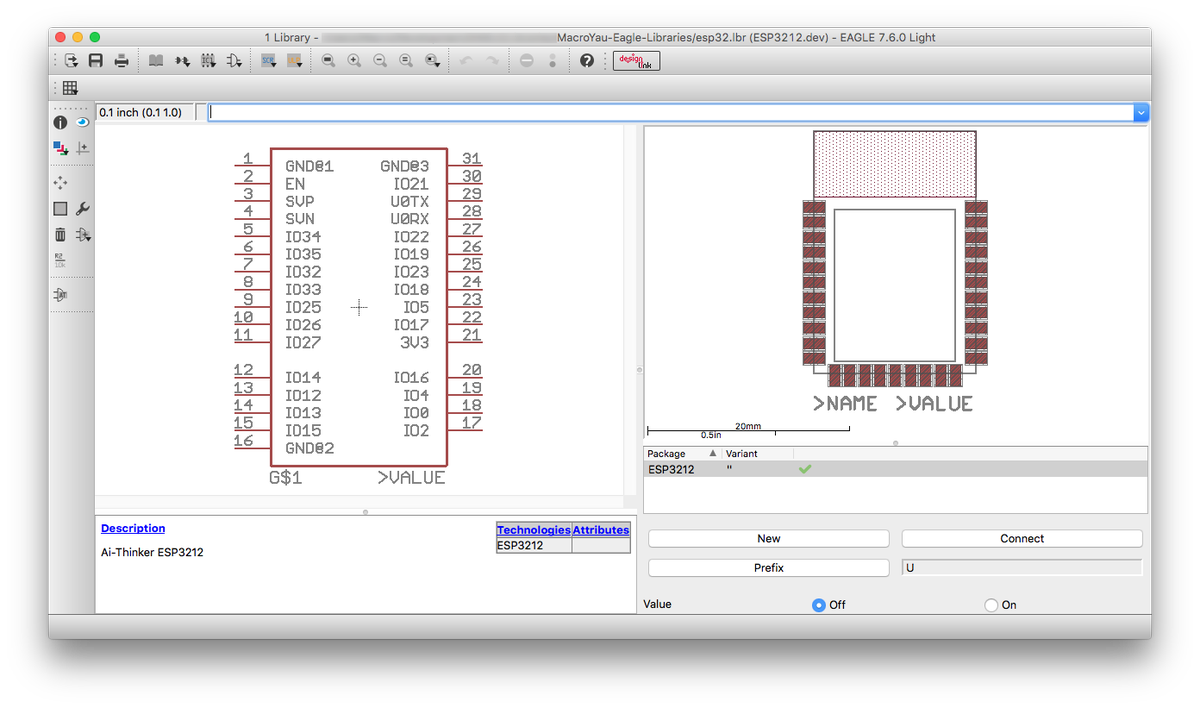Click into the command line input field
The width and height of the screenshot is (1200, 708).
tap(671, 113)
